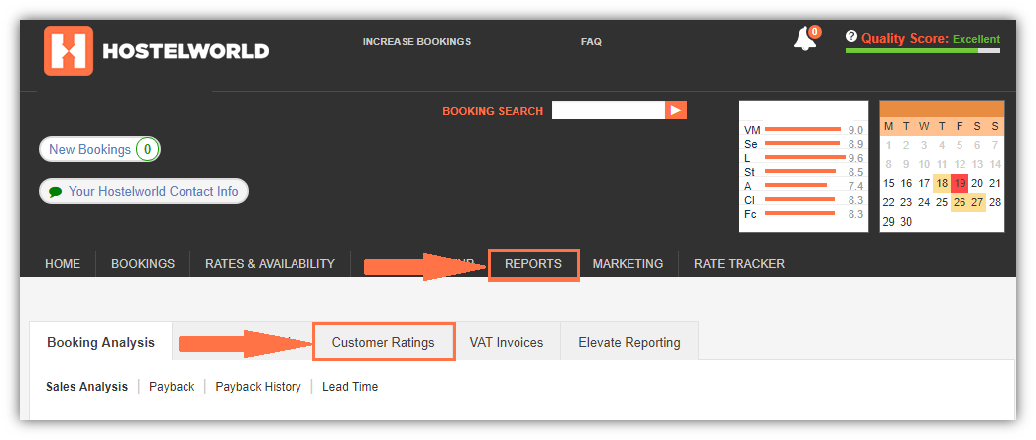Open INCREASE BOOKINGS link
Screen dimensions: 1036x440
pos(417,42)
